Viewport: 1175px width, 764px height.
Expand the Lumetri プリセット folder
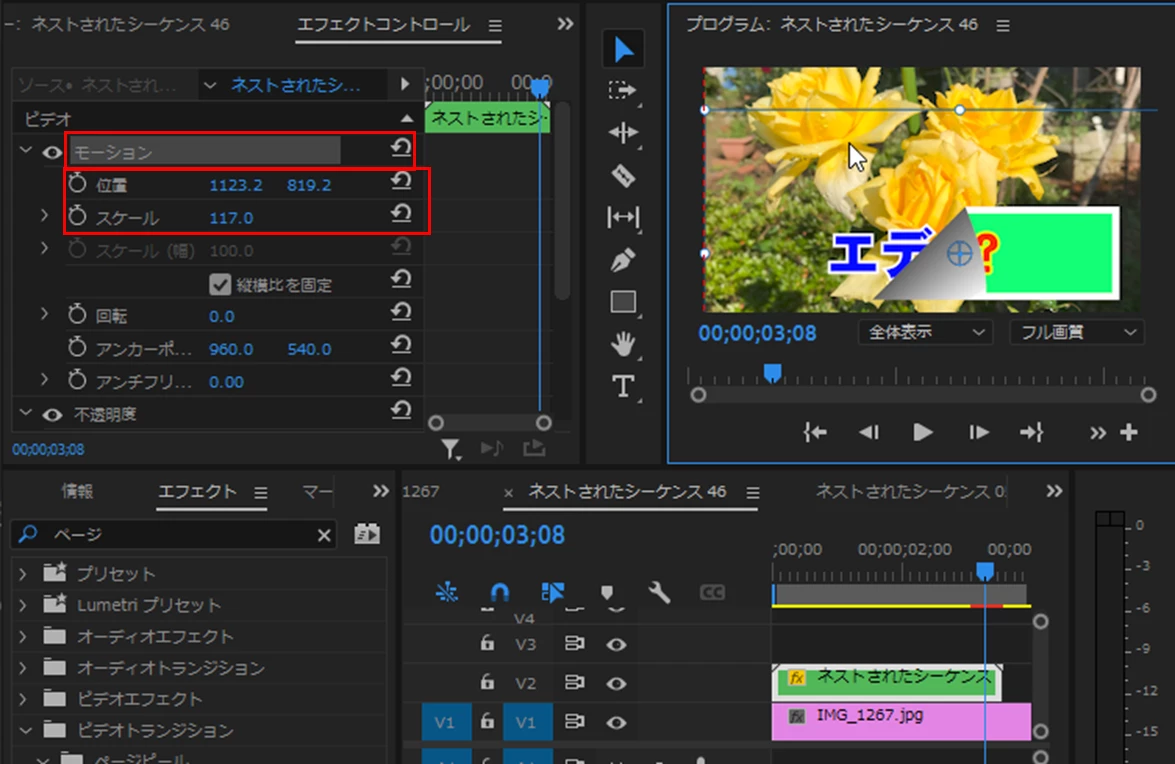(22, 605)
